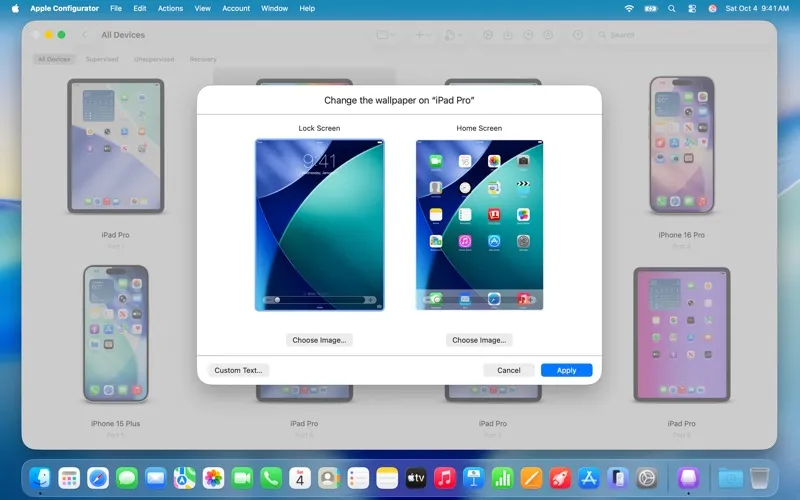Click the "iPhone 15 Plus" device name
Image resolution: width=800 pixels, height=500 pixels.
116,423
